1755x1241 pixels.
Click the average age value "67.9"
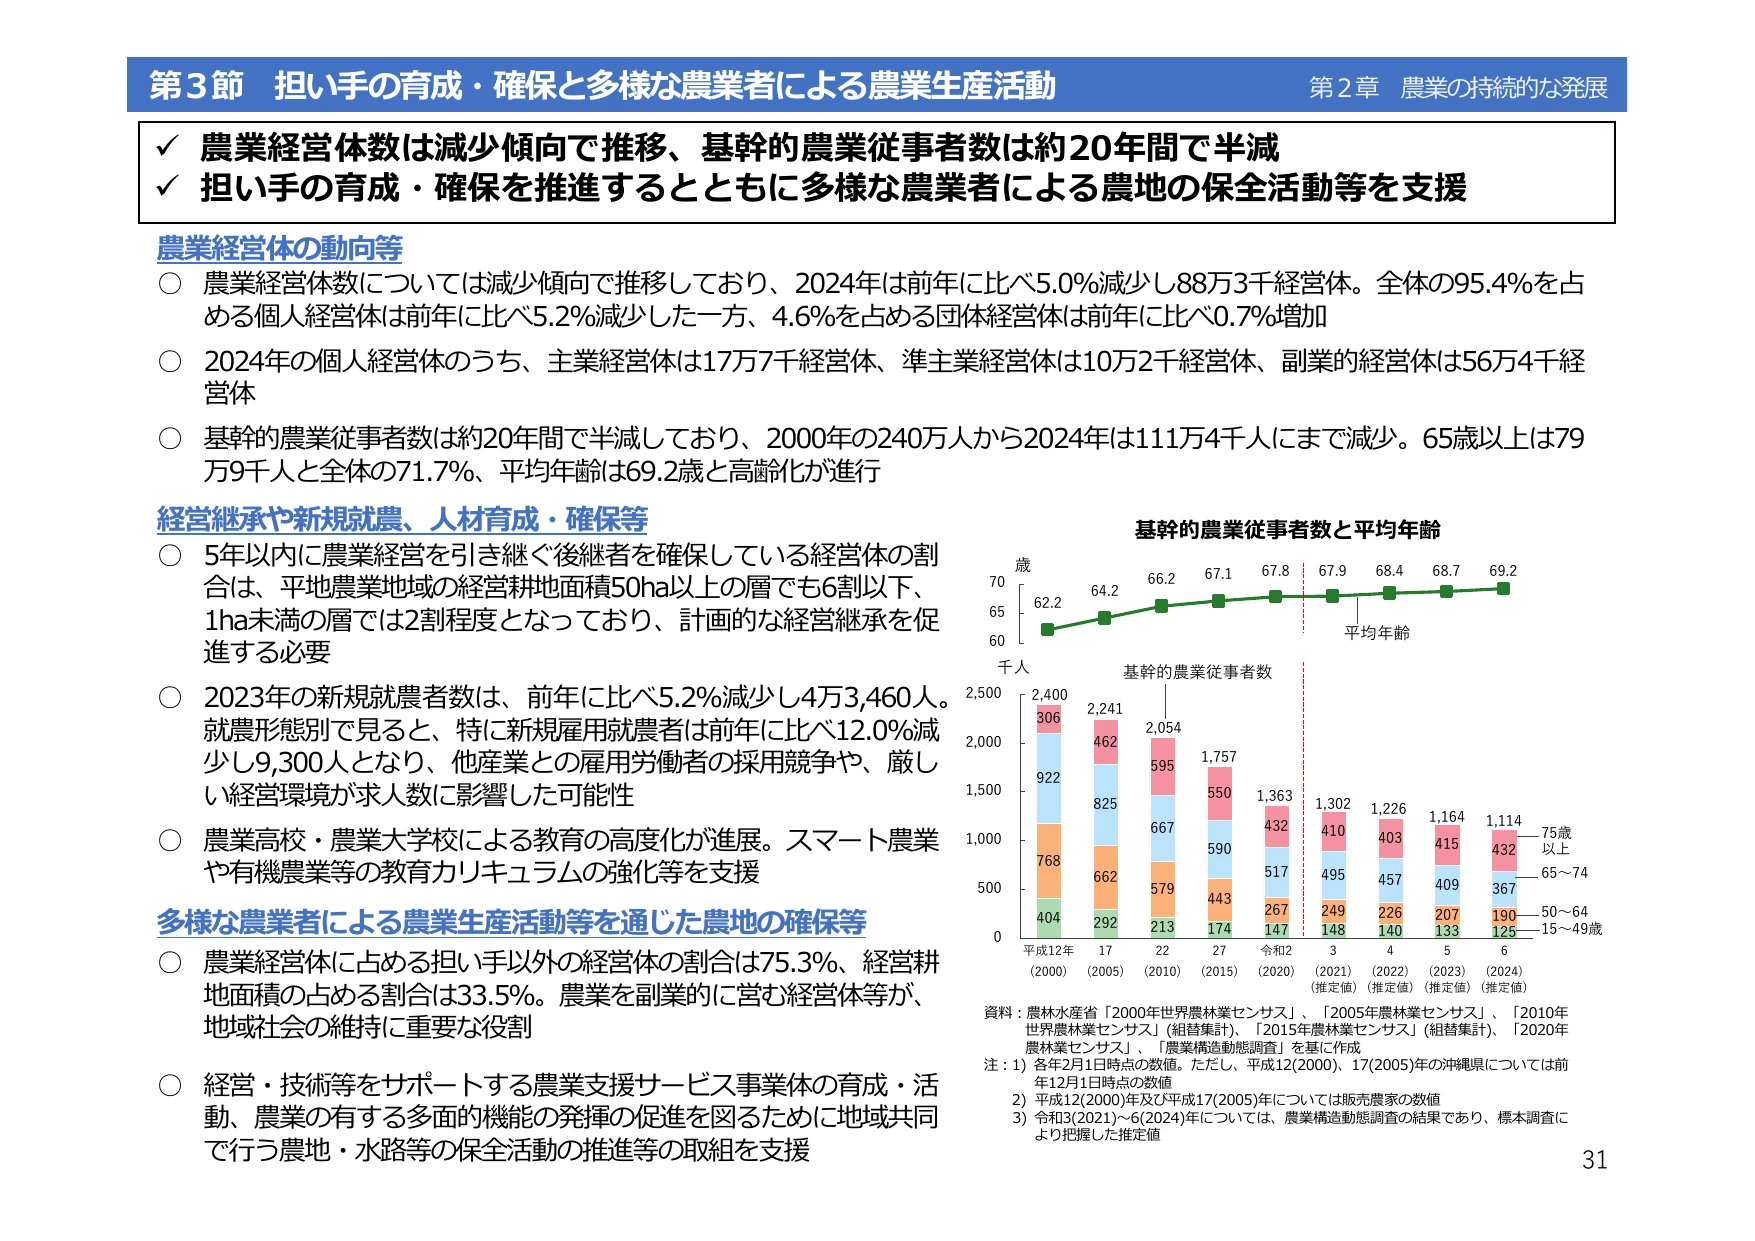[x=1332, y=571]
